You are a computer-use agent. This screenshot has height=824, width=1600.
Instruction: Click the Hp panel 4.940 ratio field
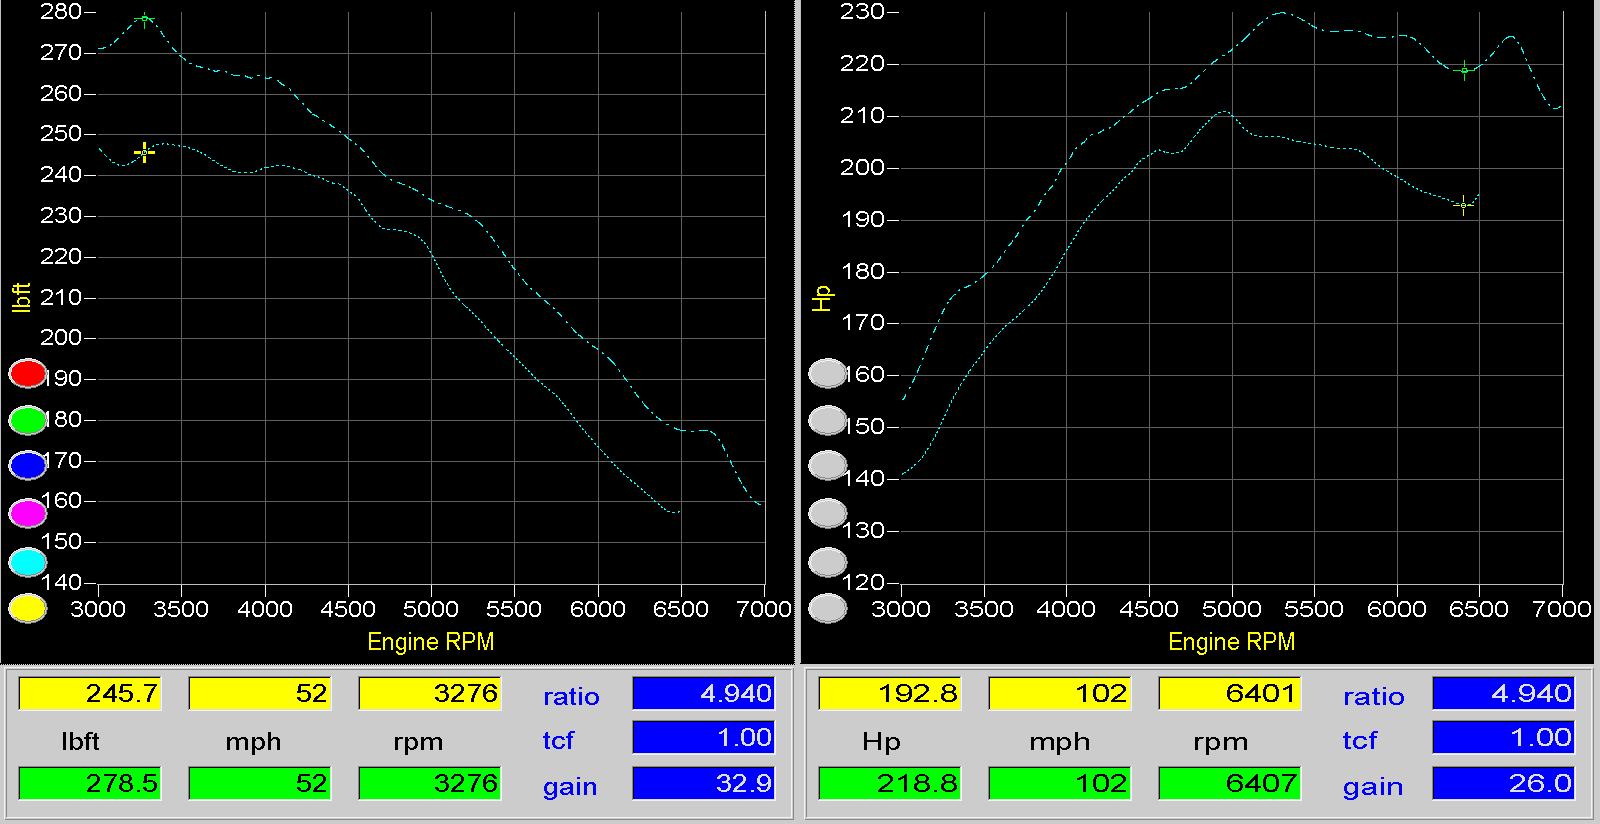1504,693
